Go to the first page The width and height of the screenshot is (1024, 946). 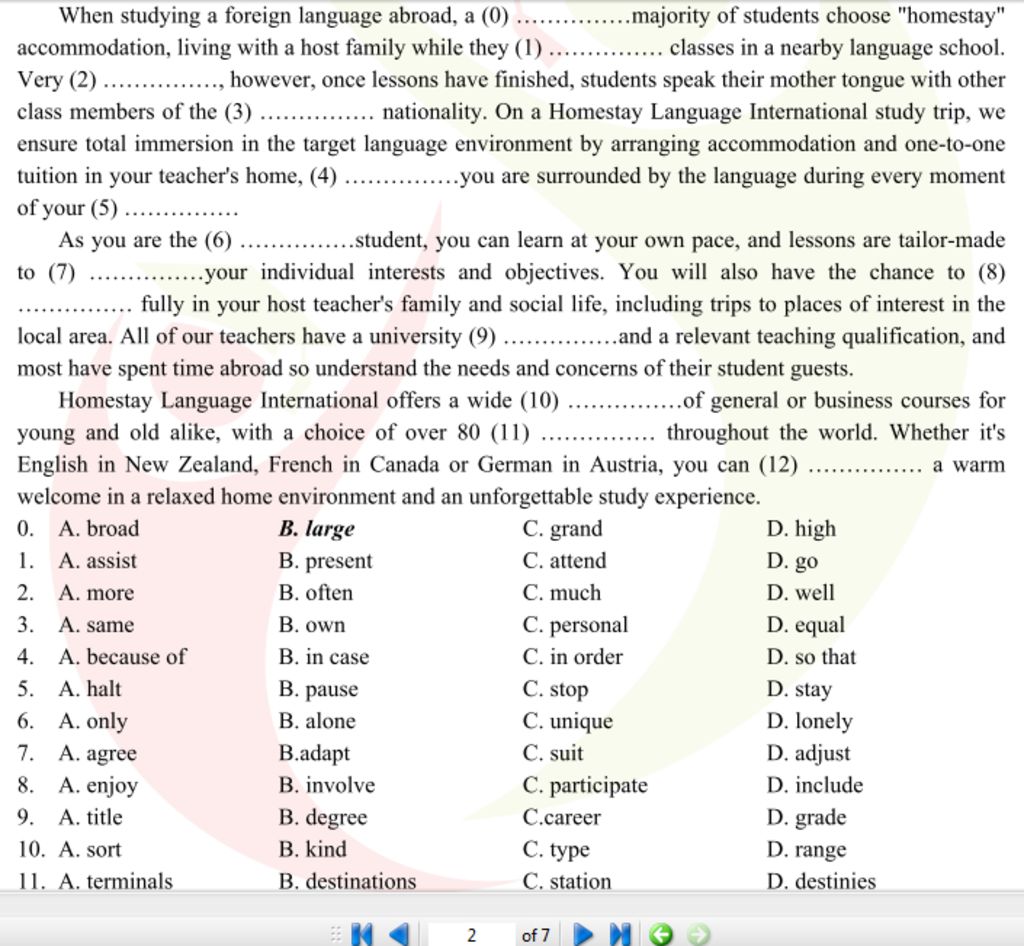[x=362, y=935]
